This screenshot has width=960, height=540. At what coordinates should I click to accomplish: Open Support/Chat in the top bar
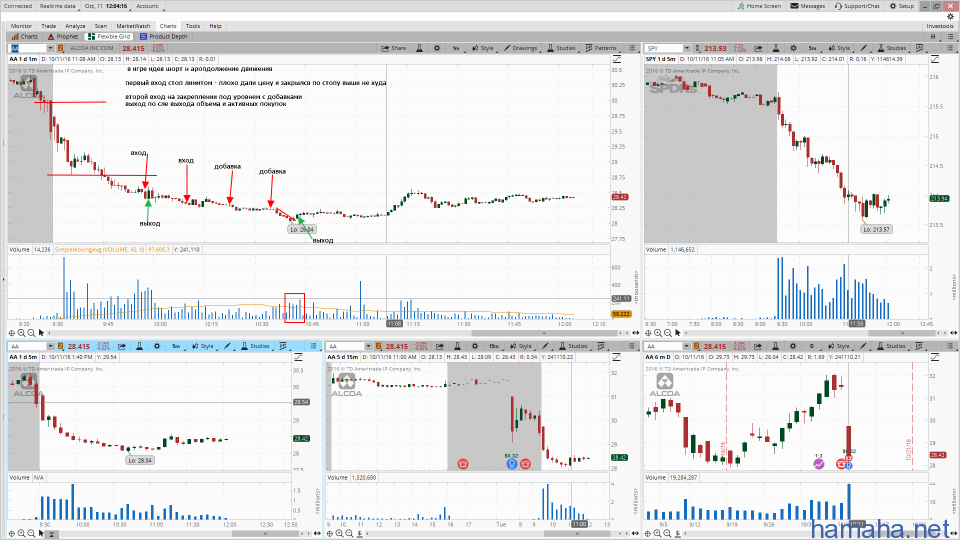857,6
